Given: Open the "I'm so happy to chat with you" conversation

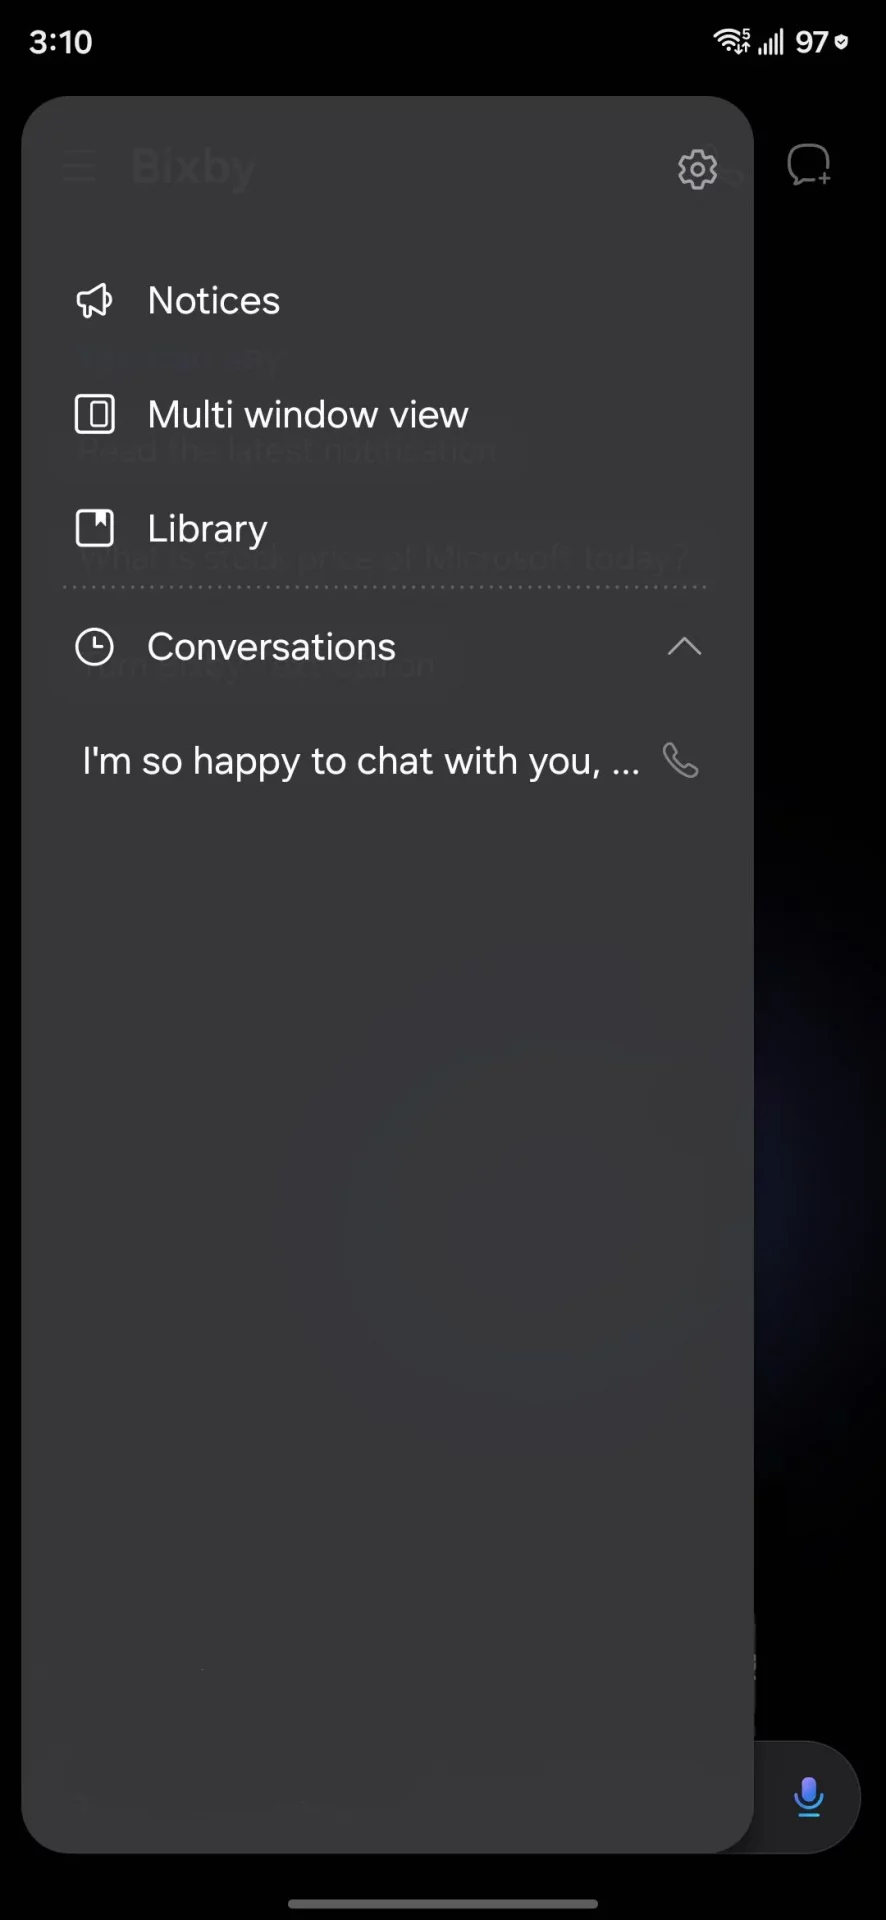Looking at the screenshot, I should (361, 761).
